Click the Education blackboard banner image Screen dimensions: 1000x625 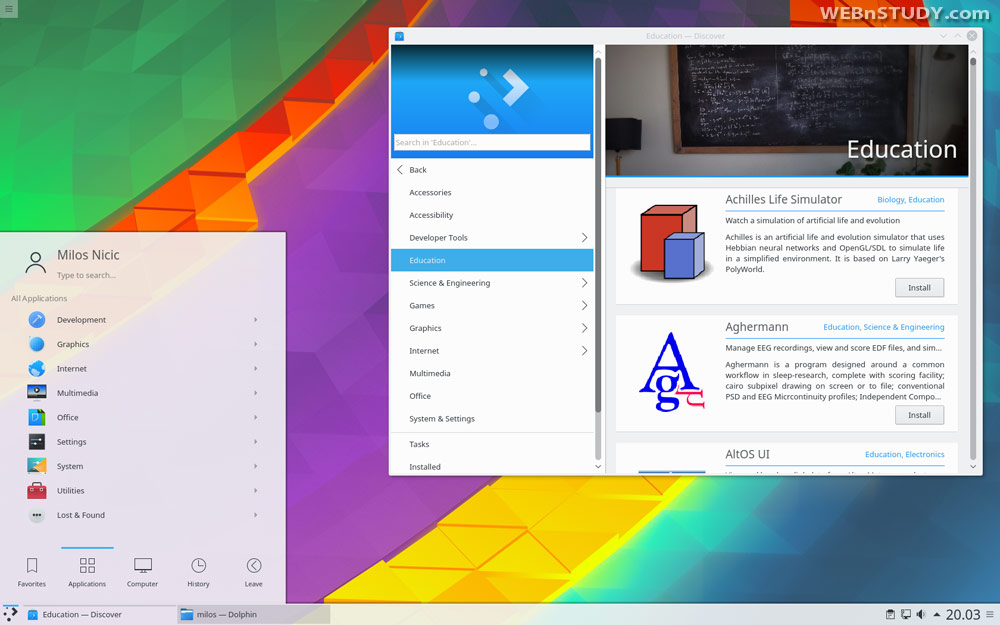tap(786, 110)
